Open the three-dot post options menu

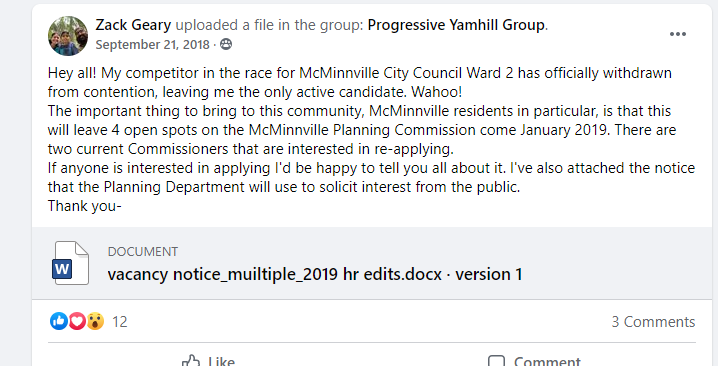pyautogui.click(x=677, y=34)
